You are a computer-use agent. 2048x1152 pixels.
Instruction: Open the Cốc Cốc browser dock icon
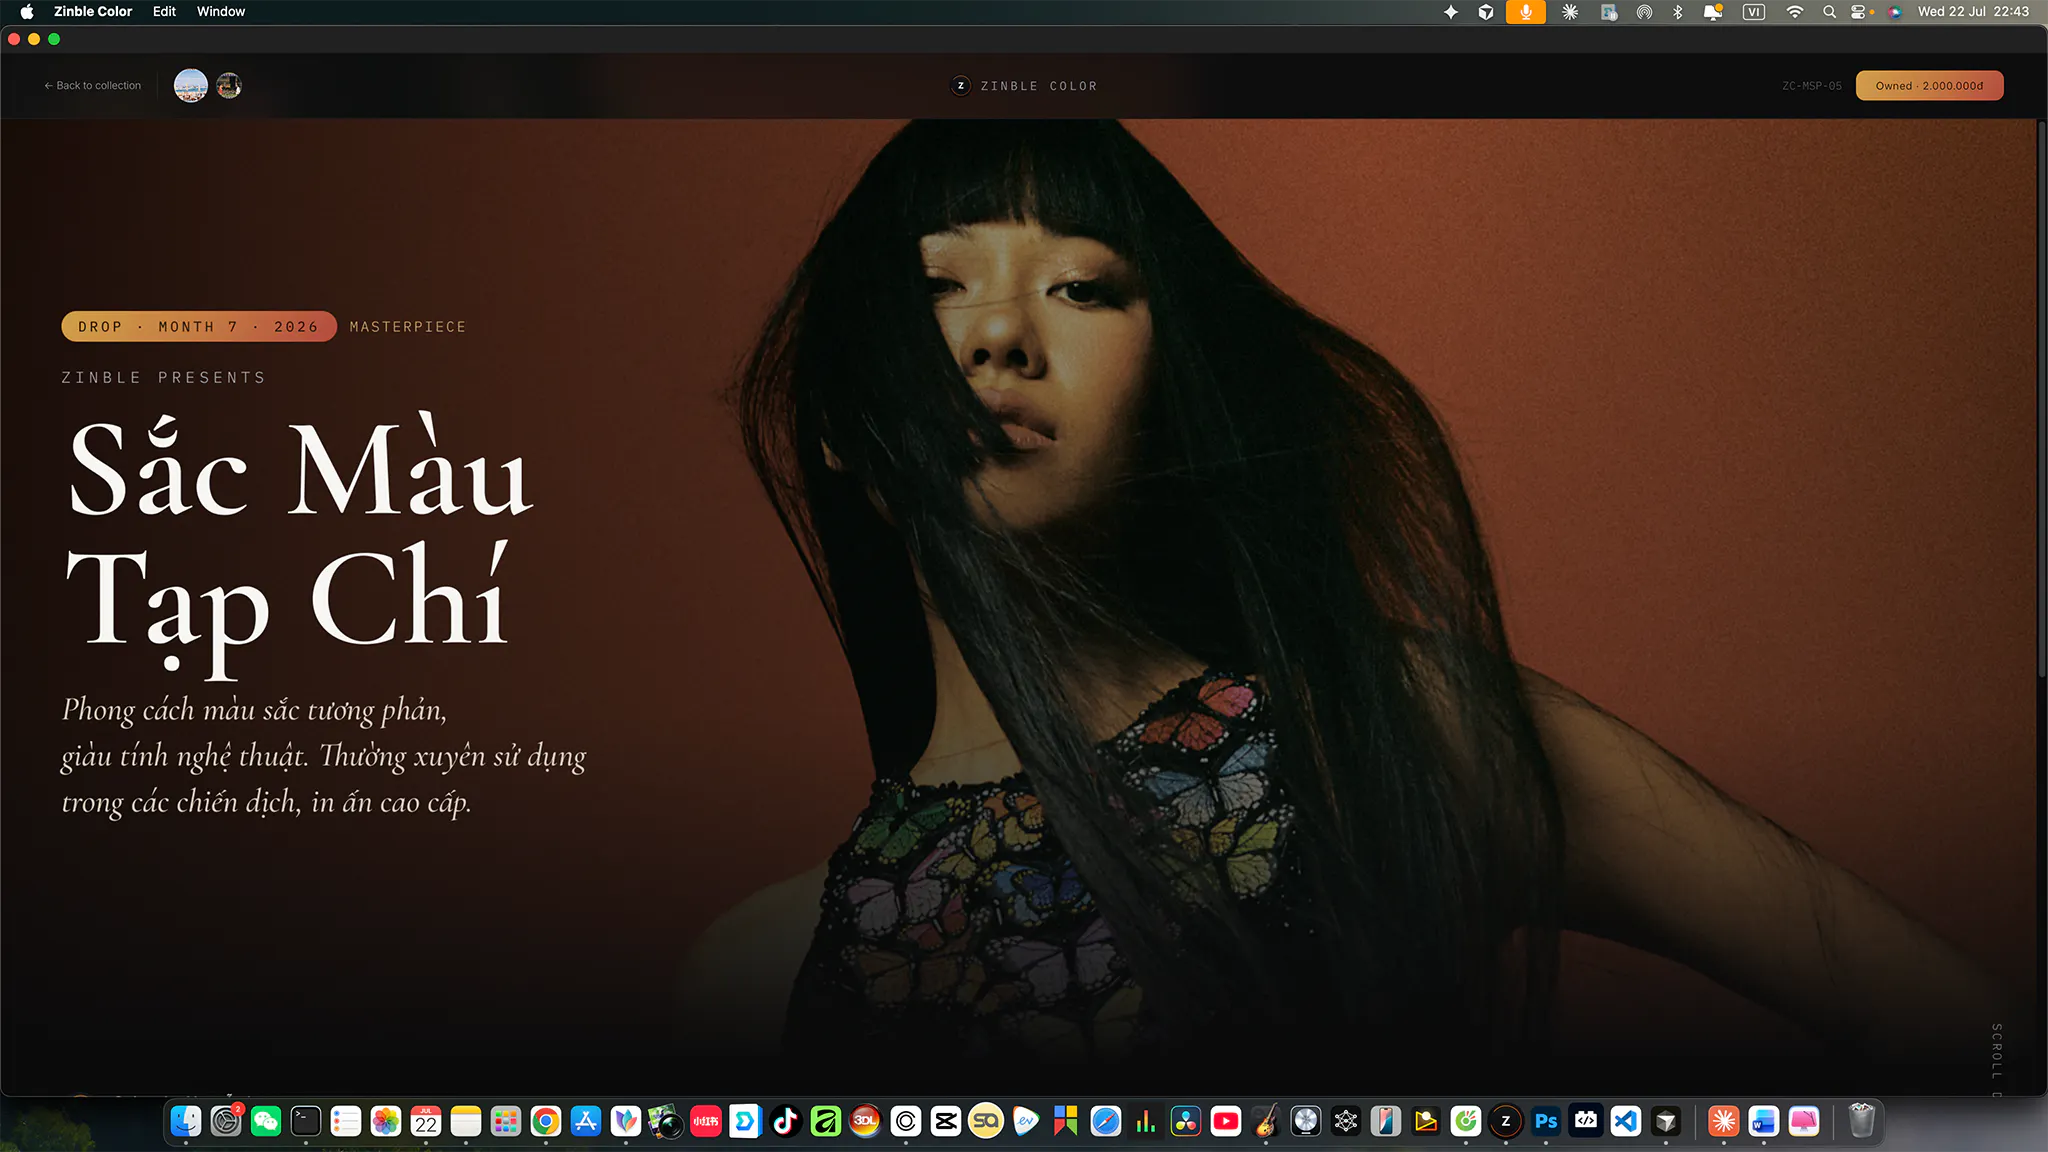point(1466,1122)
